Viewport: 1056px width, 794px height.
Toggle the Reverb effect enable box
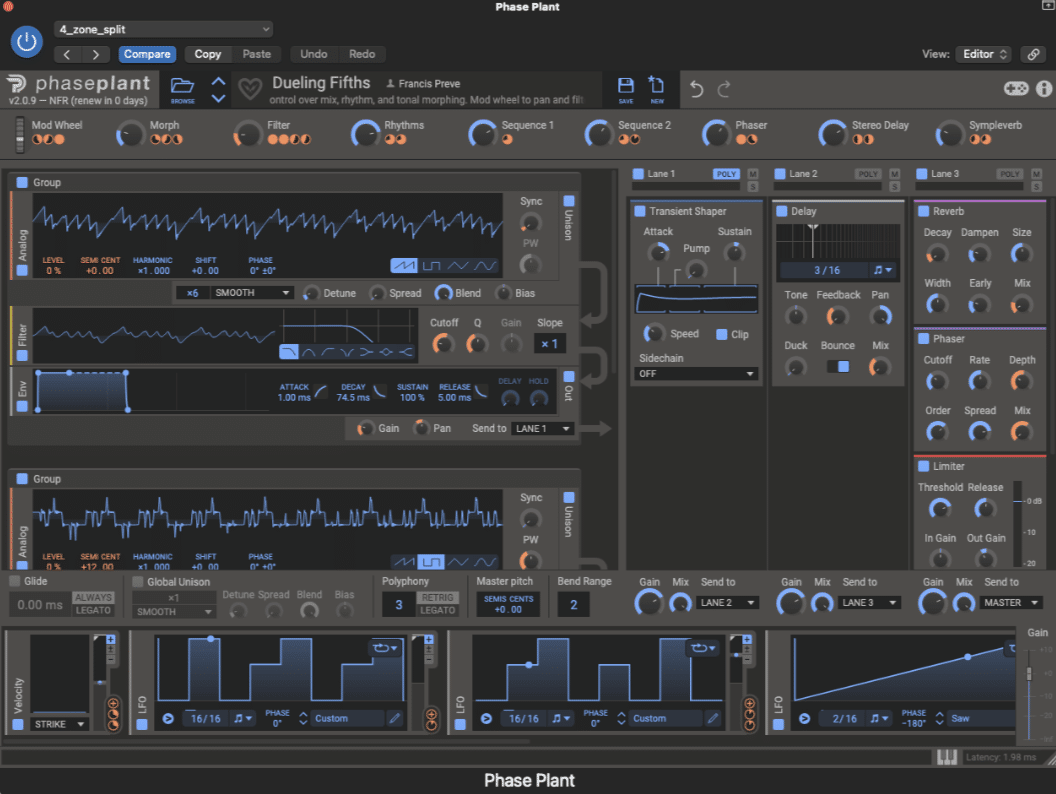pos(924,211)
